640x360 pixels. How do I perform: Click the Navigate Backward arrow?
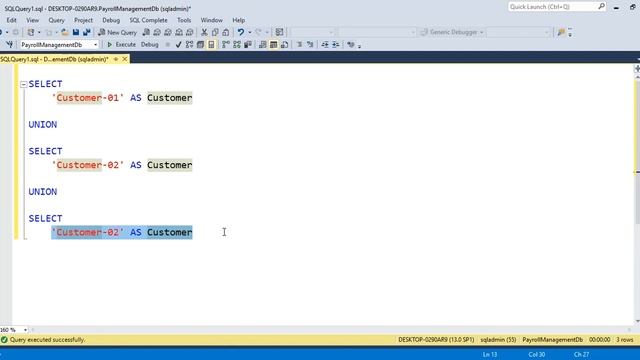pyautogui.click(x=2, y=32)
